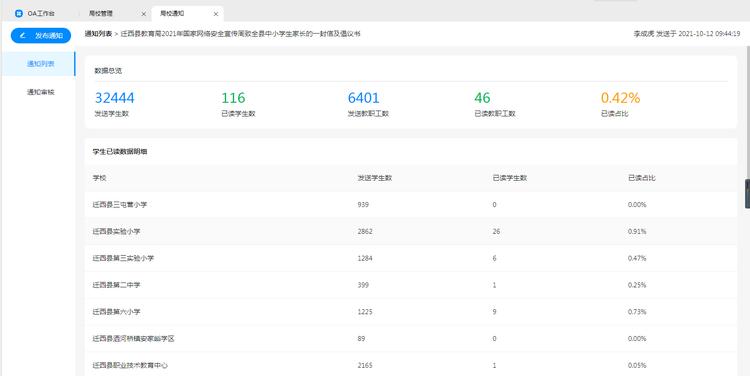Go back via 通知列表 breadcrumb link
This screenshot has width=750, height=376.
coord(99,34)
